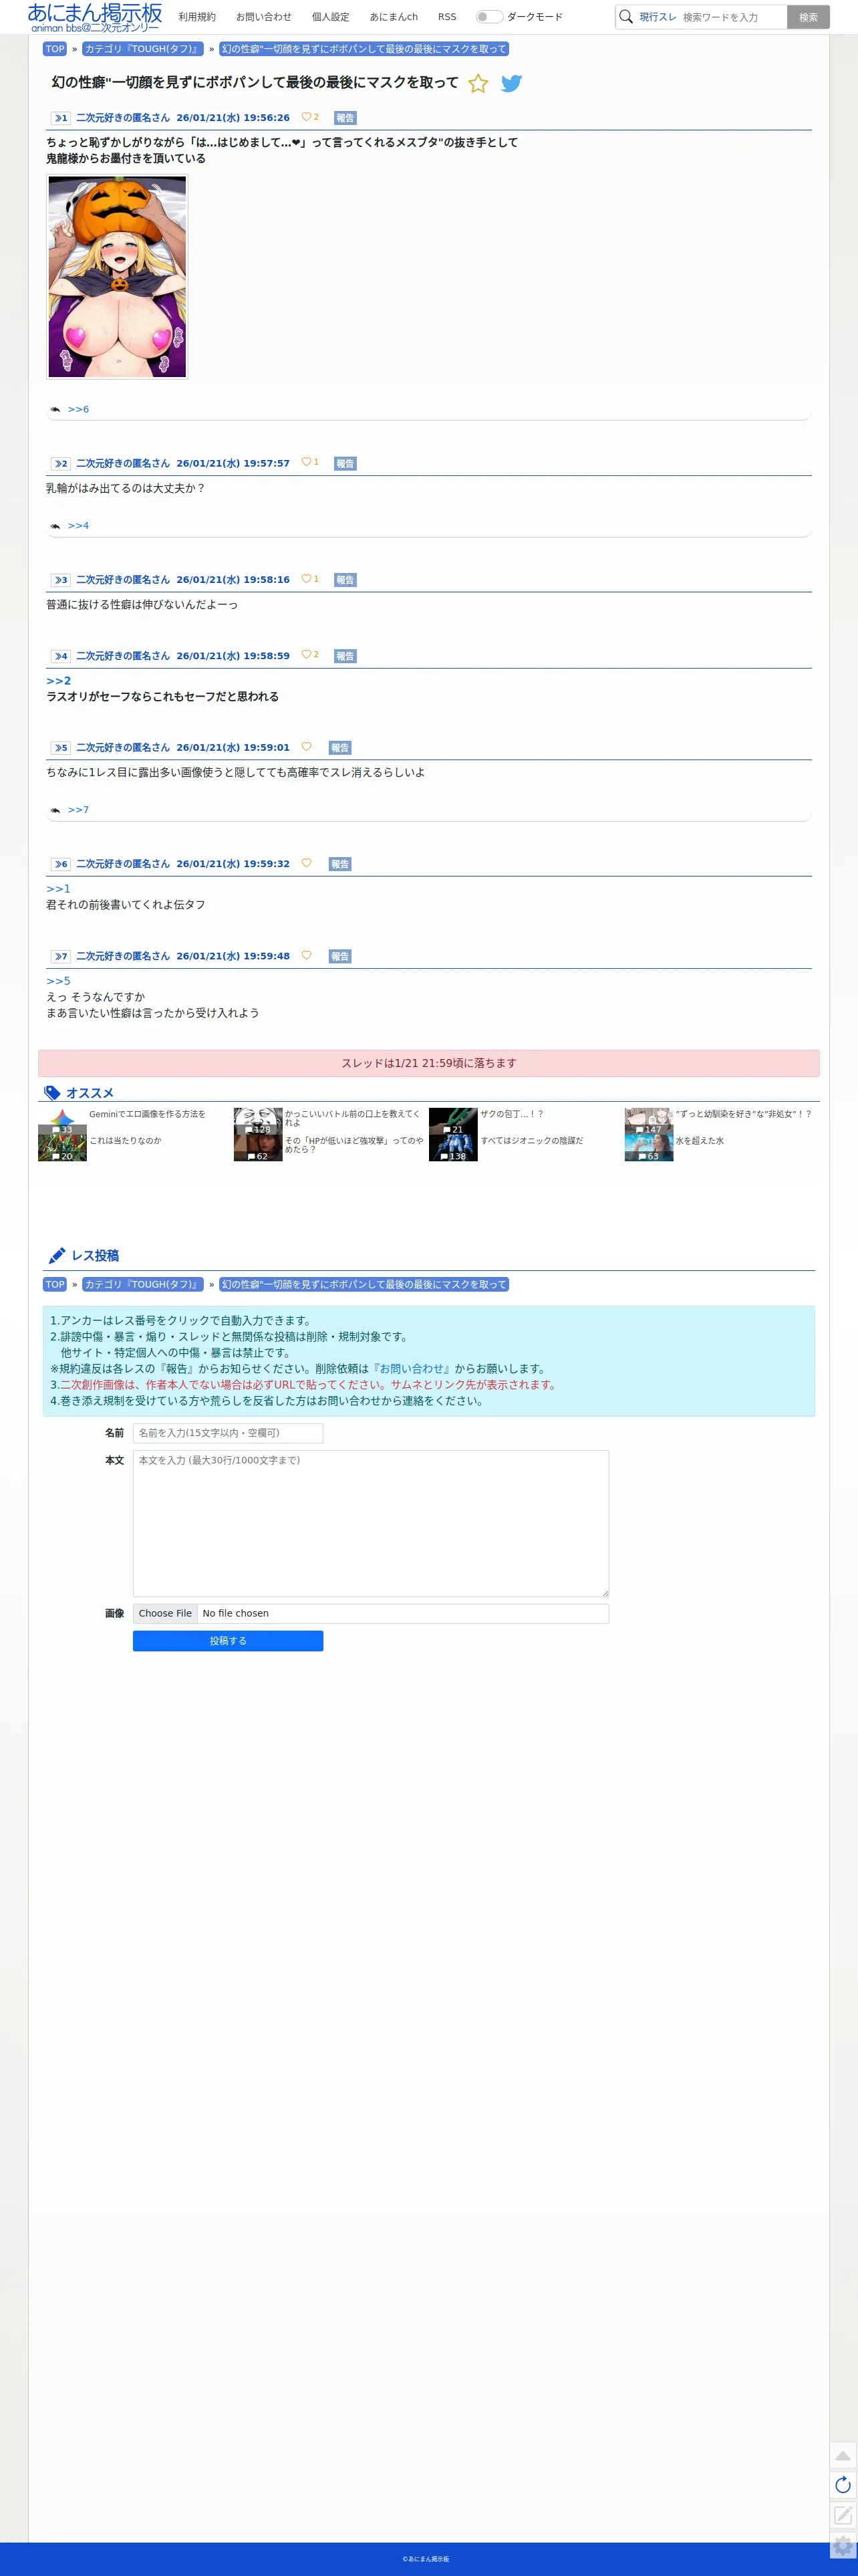
Task: Click the post number 1 anchor badge
Action: (x=60, y=118)
